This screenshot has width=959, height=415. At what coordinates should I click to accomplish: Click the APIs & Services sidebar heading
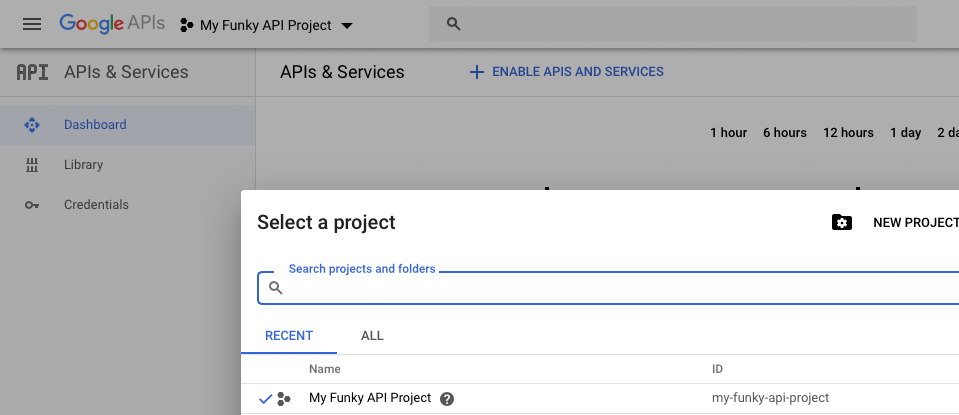126,72
